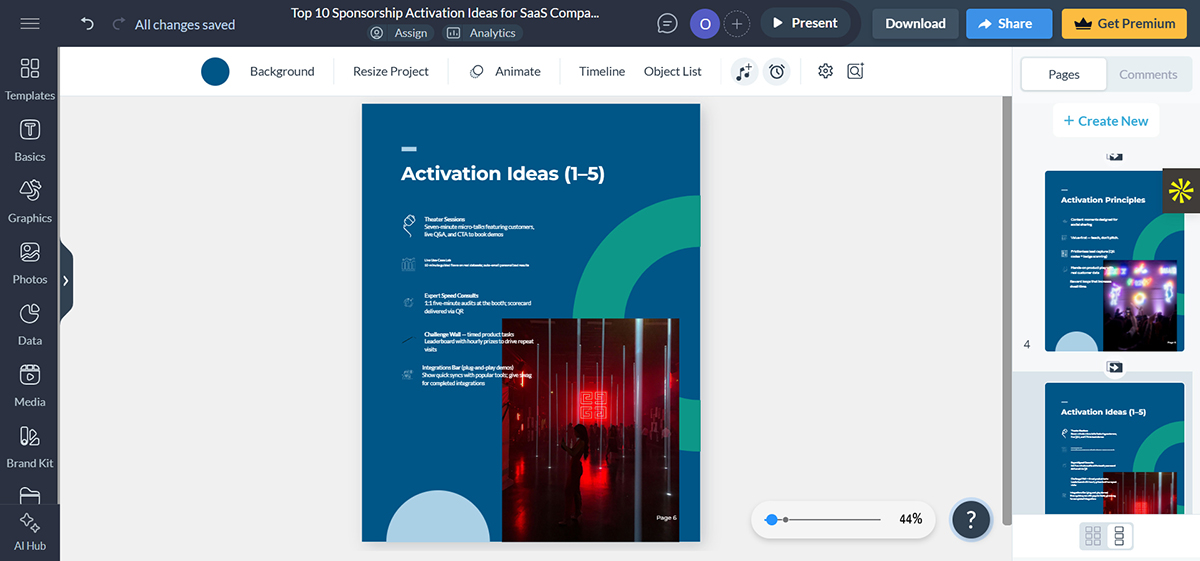Viewport: 1200px width, 561px height.
Task: Click the Share button
Action: (1009, 23)
